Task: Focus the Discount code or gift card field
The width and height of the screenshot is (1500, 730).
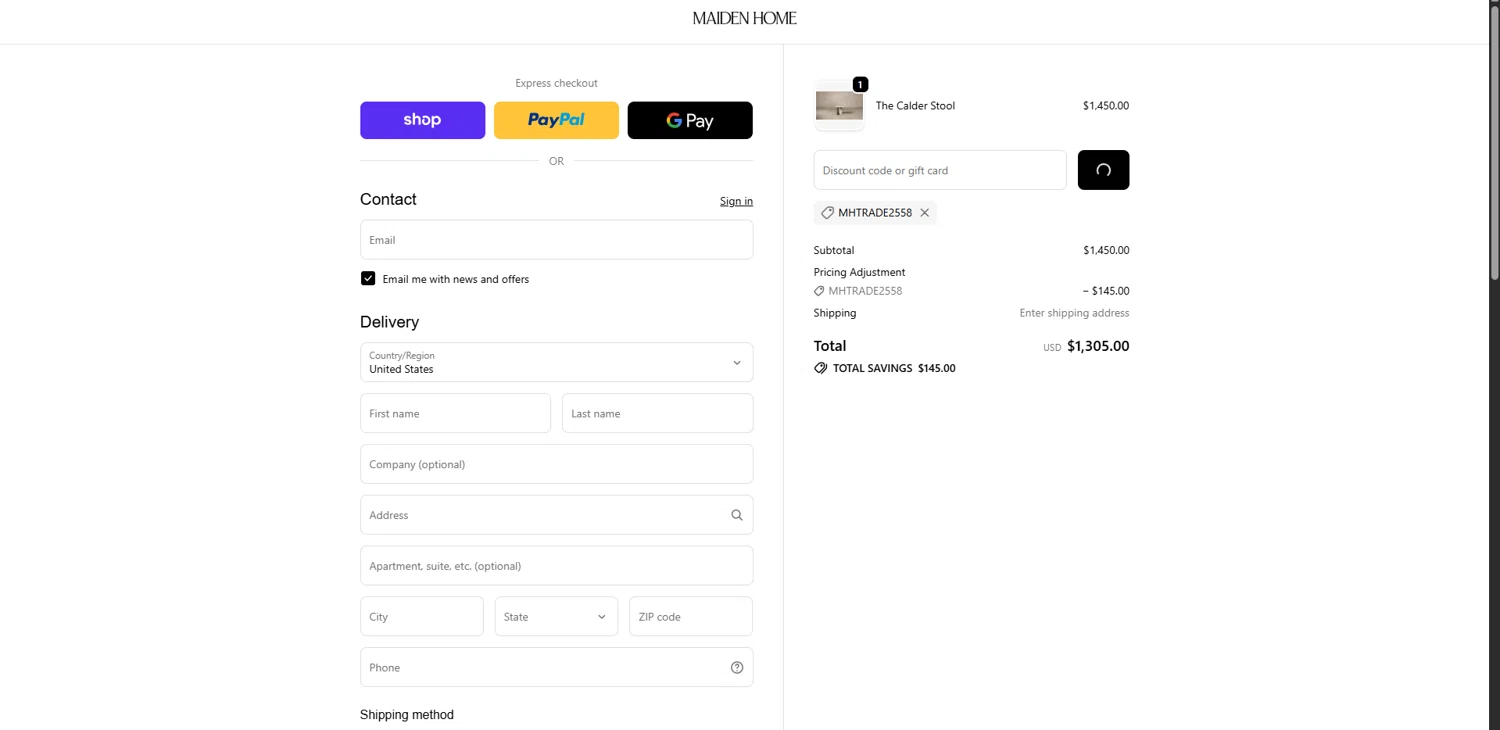Action: (x=940, y=170)
